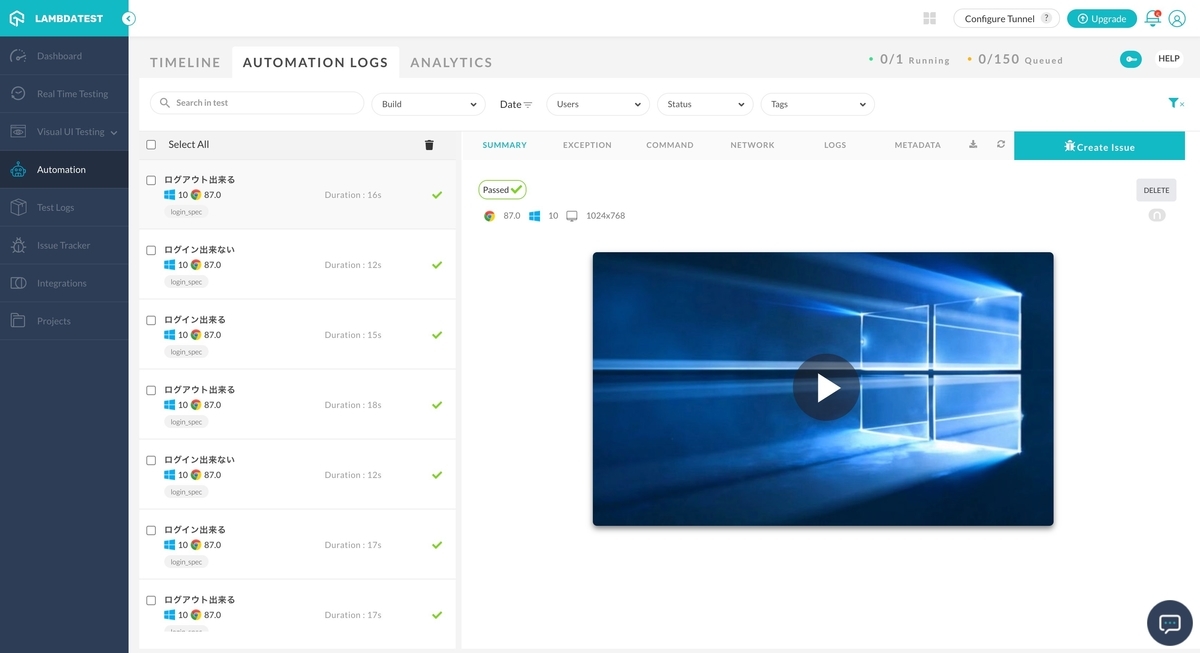Open the Exception tab
The width and height of the screenshot is (1200, 653).
[x=587, y=145]
